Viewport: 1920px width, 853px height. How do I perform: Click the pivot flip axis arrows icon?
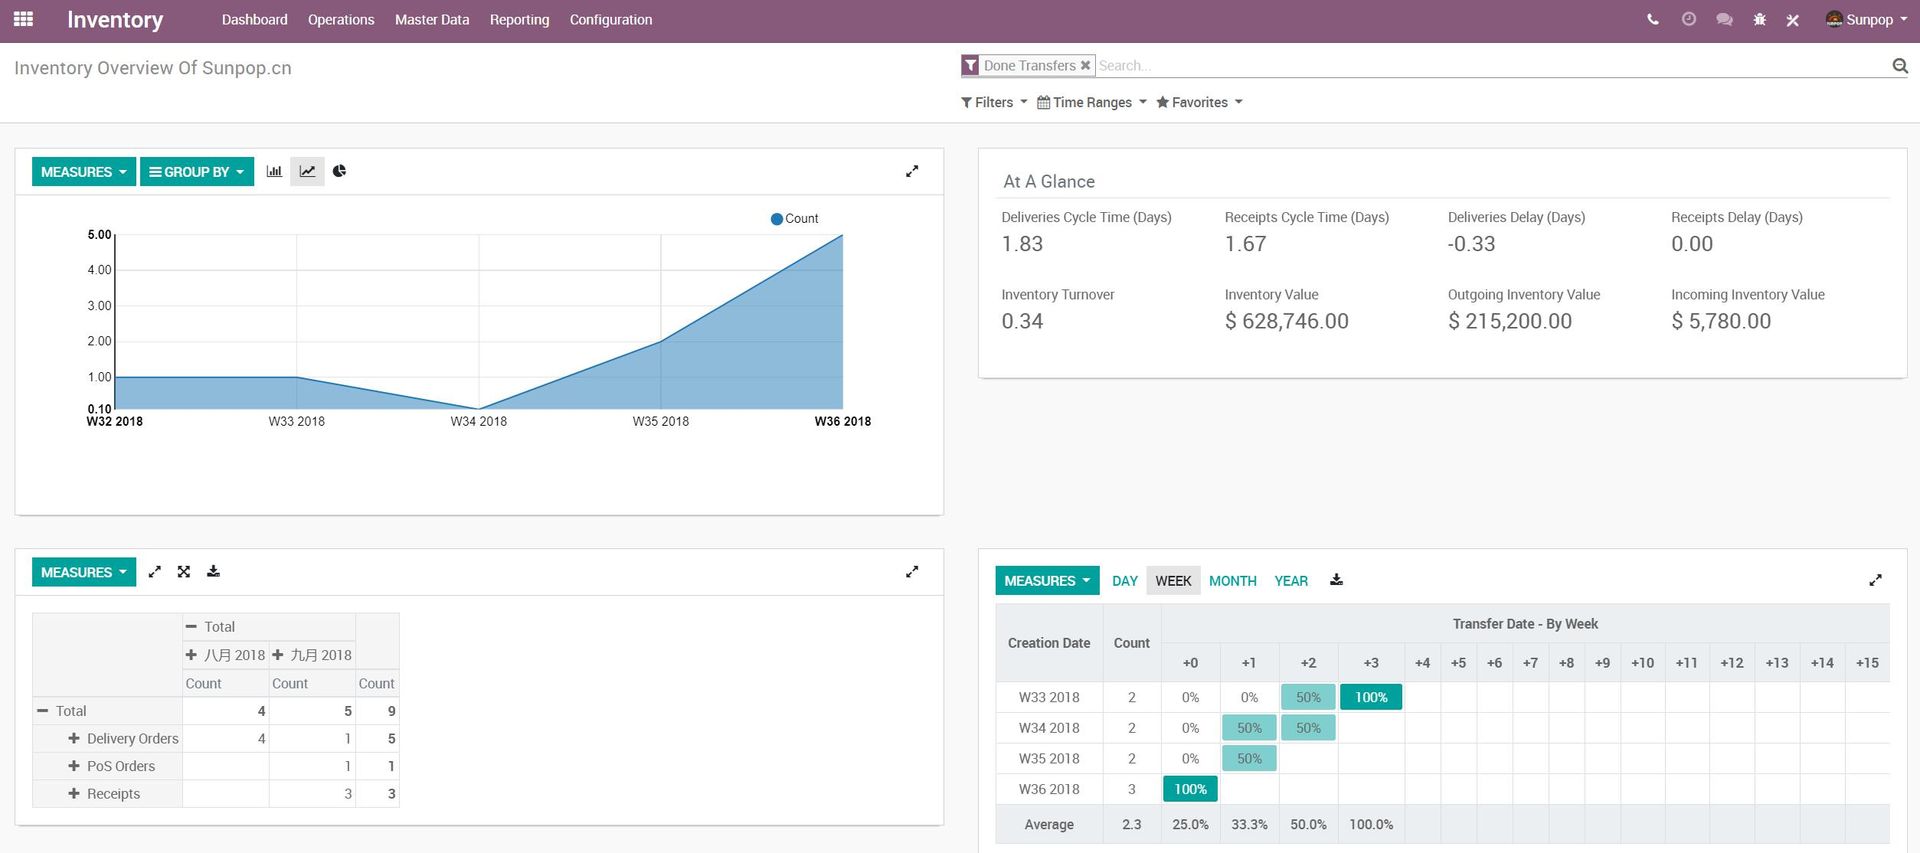coord(155,572)
